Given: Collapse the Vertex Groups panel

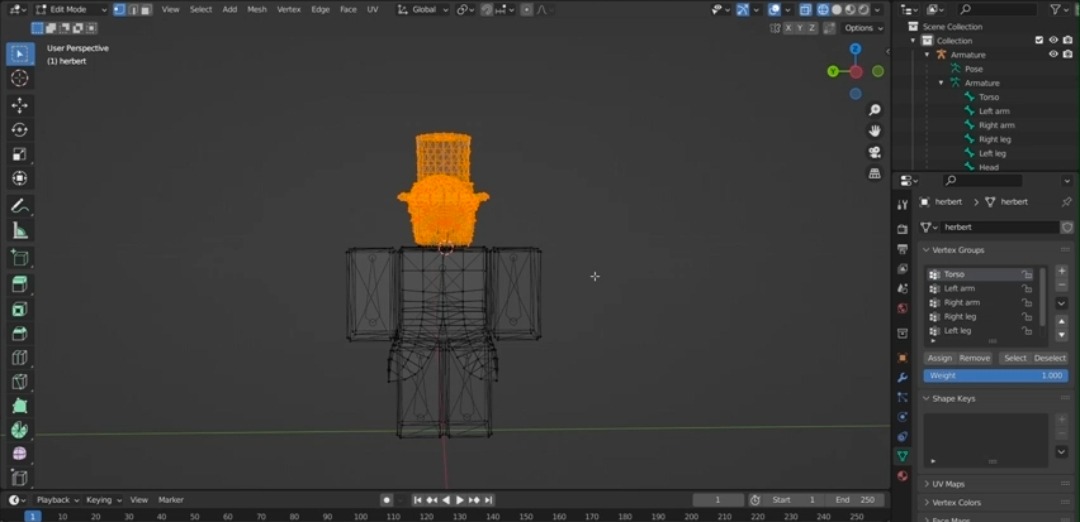Looking at the screenshot, I should point(957,250).
